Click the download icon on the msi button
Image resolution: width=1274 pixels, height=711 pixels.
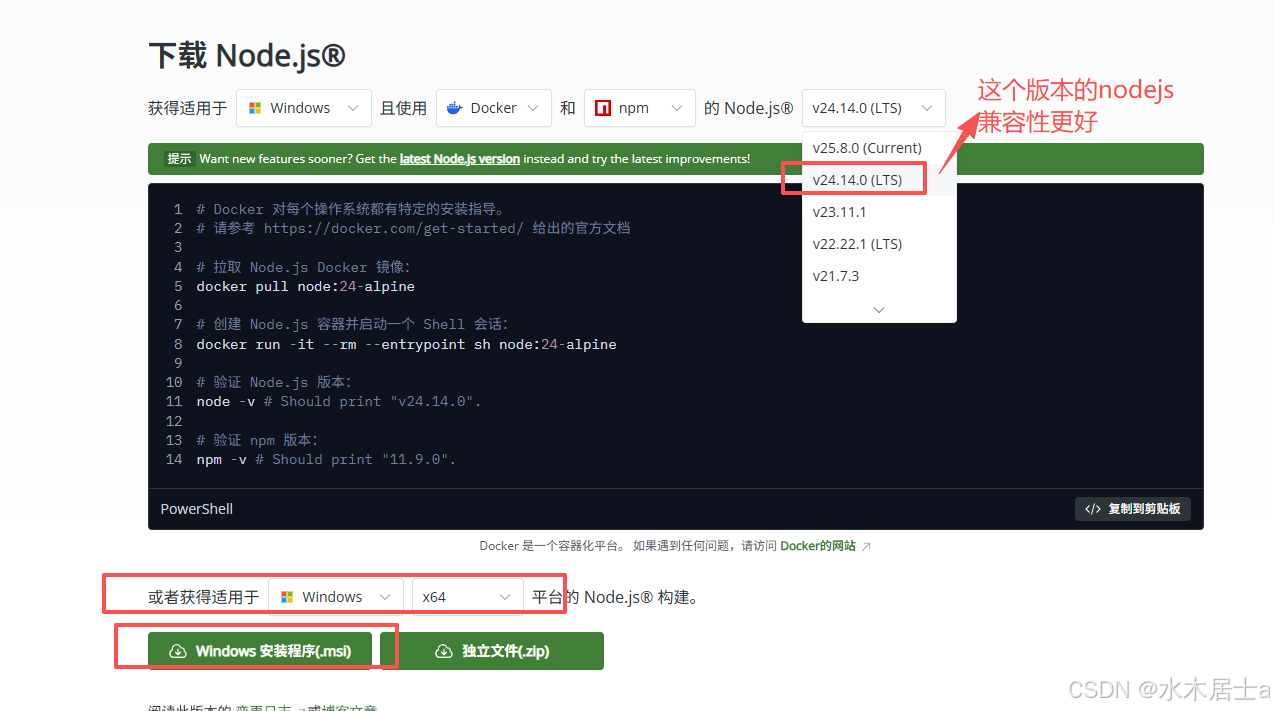coord(178,651)
